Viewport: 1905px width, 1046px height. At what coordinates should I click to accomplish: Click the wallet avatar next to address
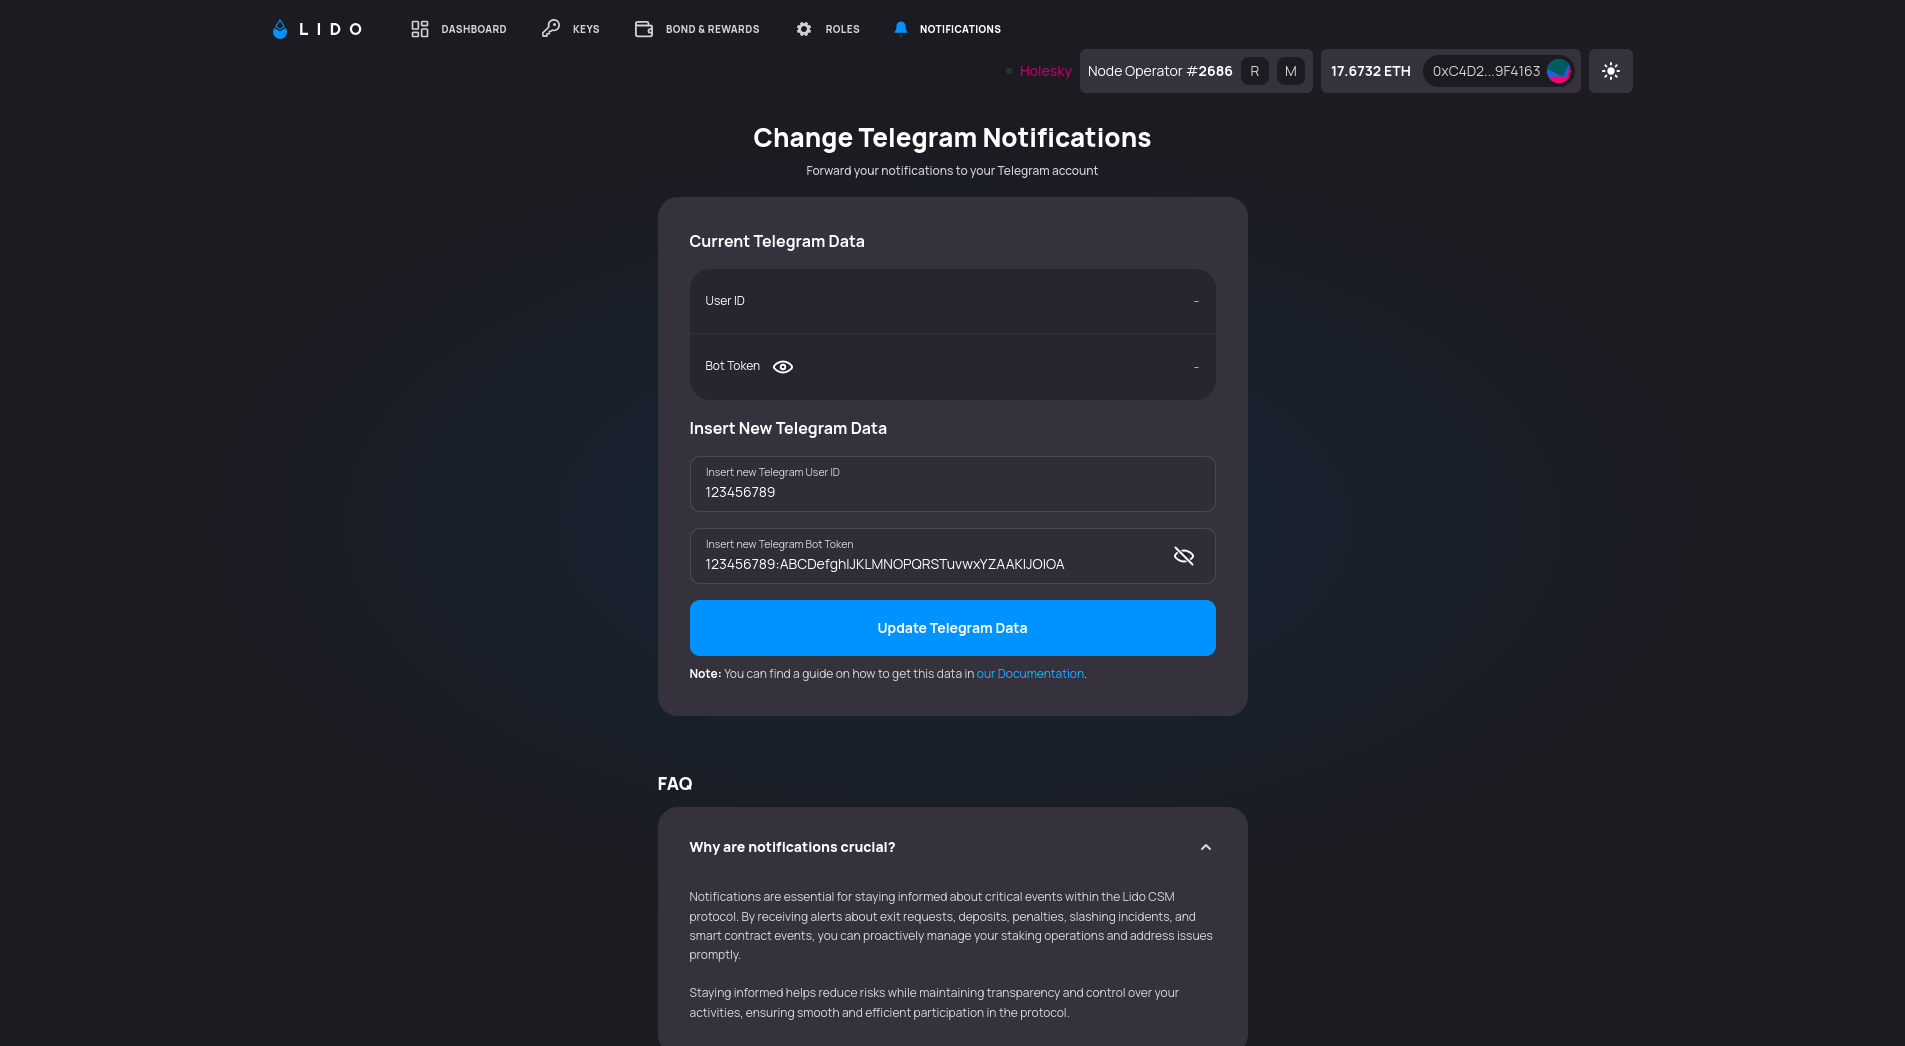[1557, 70]
